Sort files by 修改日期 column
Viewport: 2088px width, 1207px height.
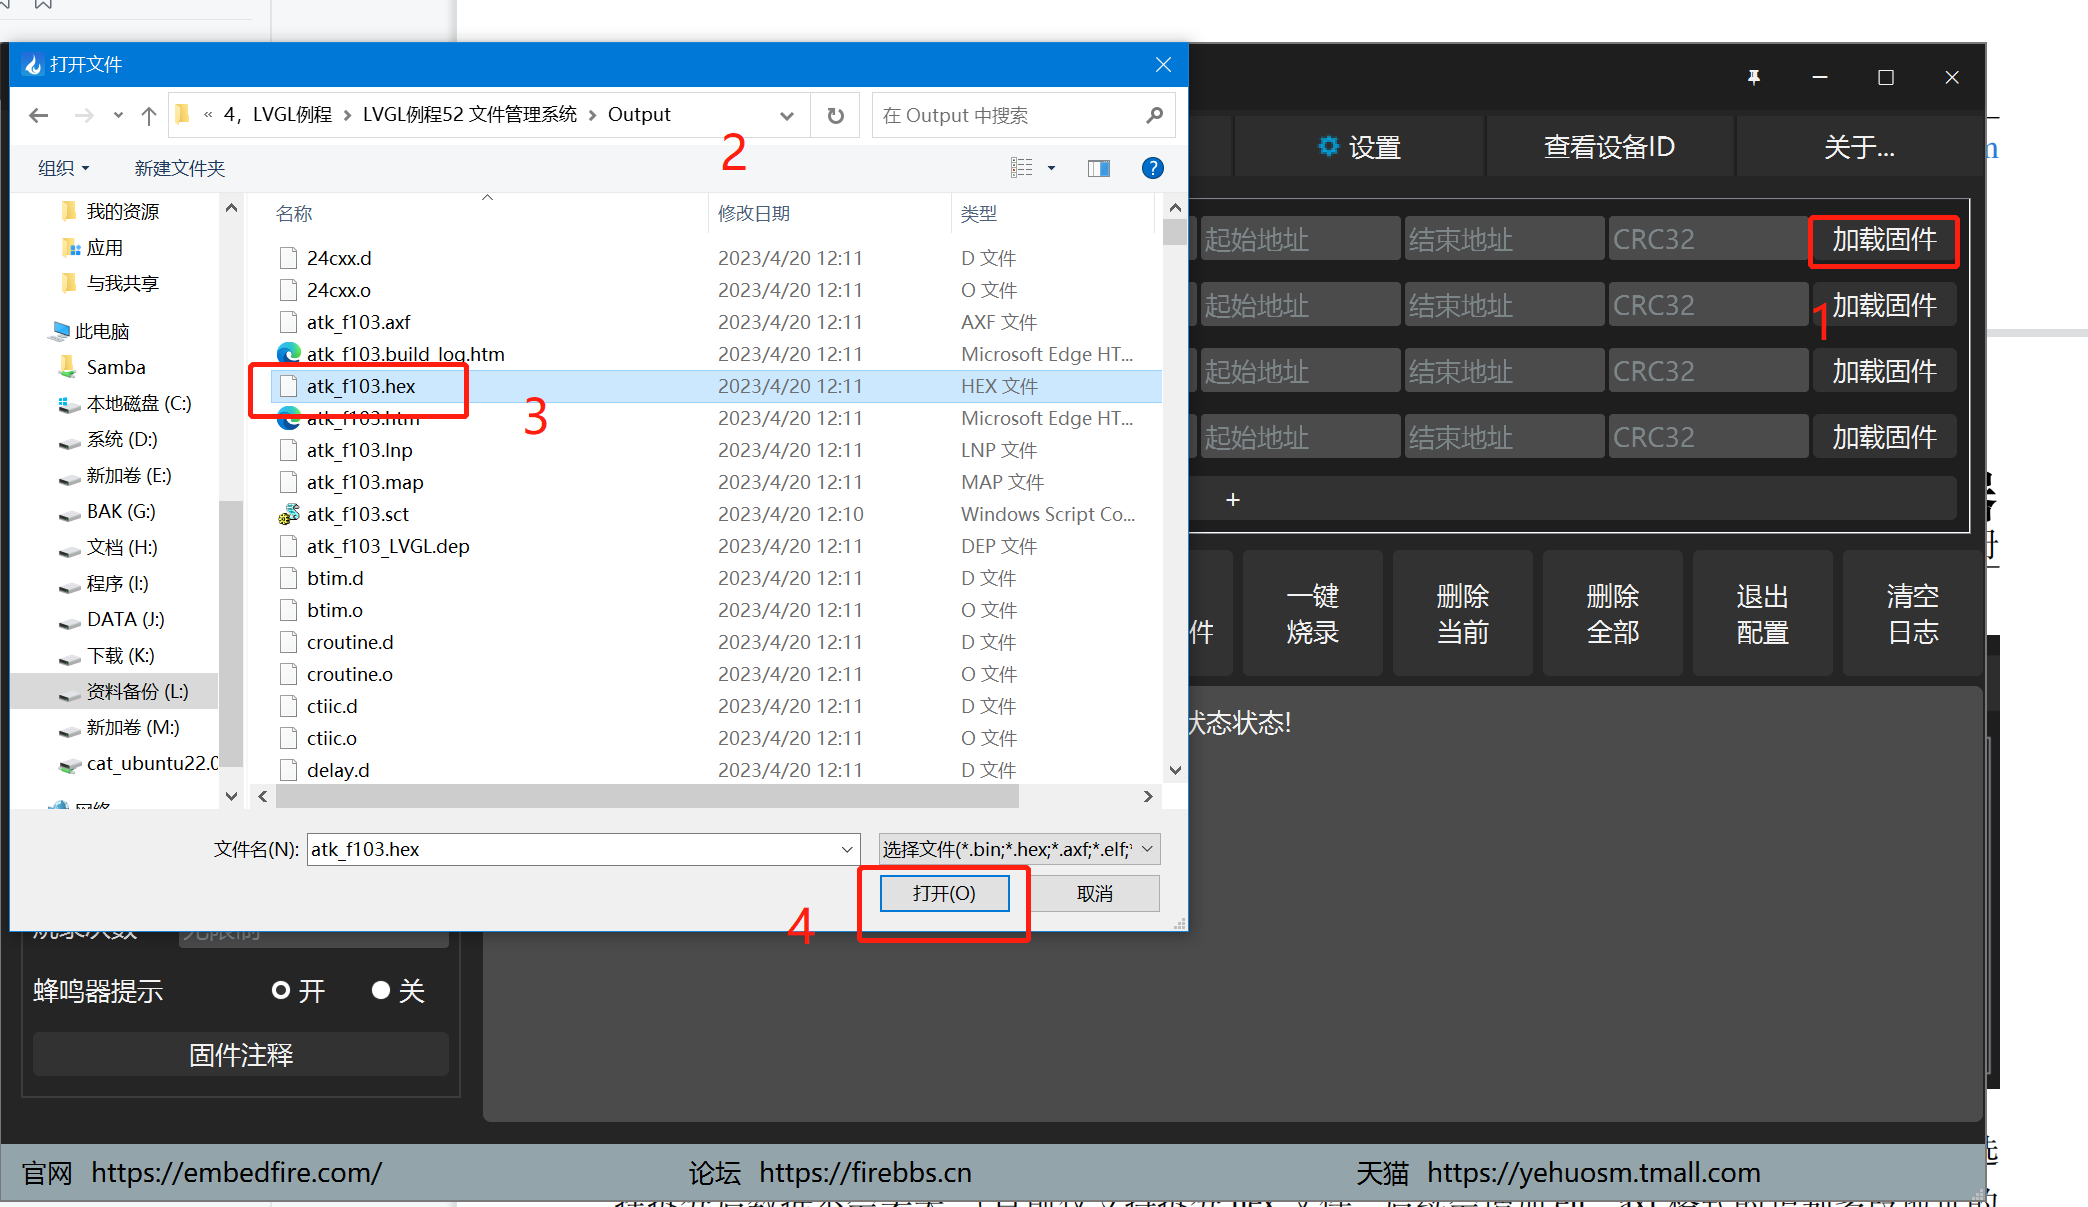[754, 213]
